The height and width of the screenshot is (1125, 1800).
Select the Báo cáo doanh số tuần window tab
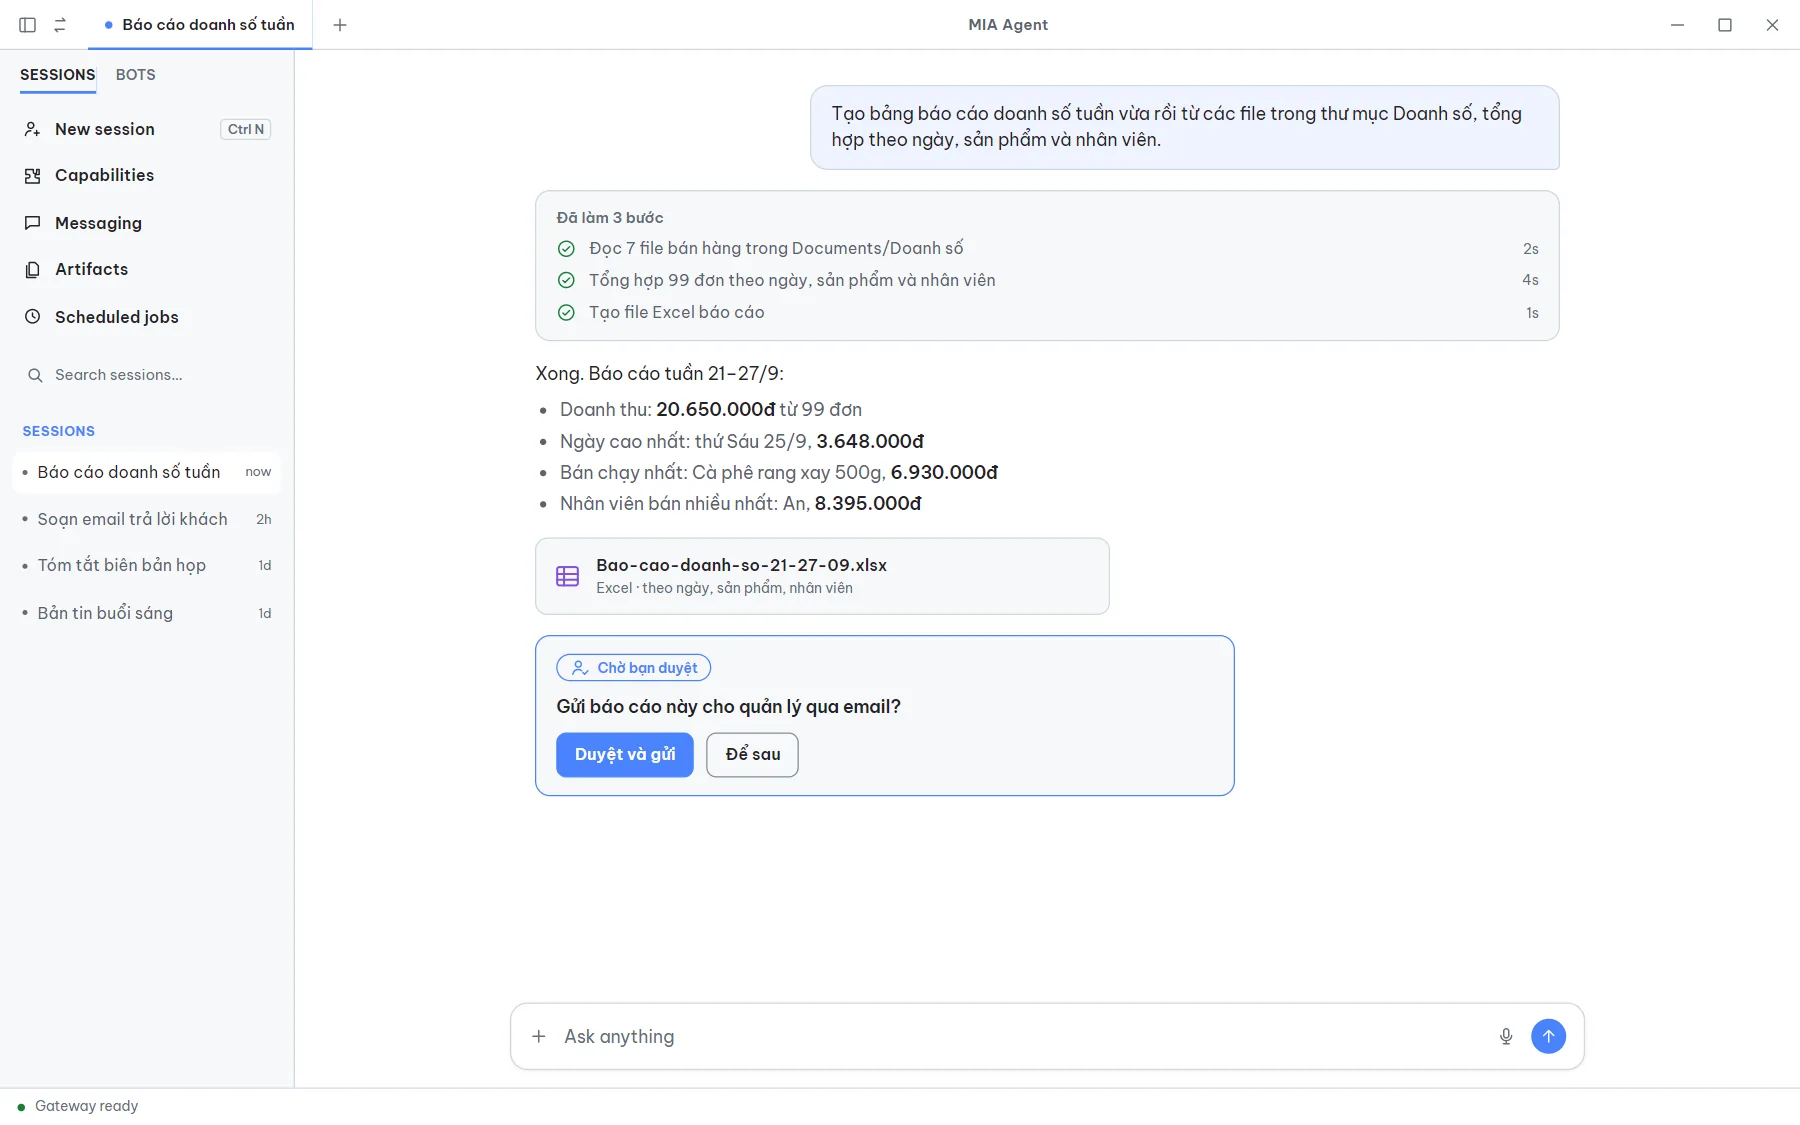pos(200,25)
